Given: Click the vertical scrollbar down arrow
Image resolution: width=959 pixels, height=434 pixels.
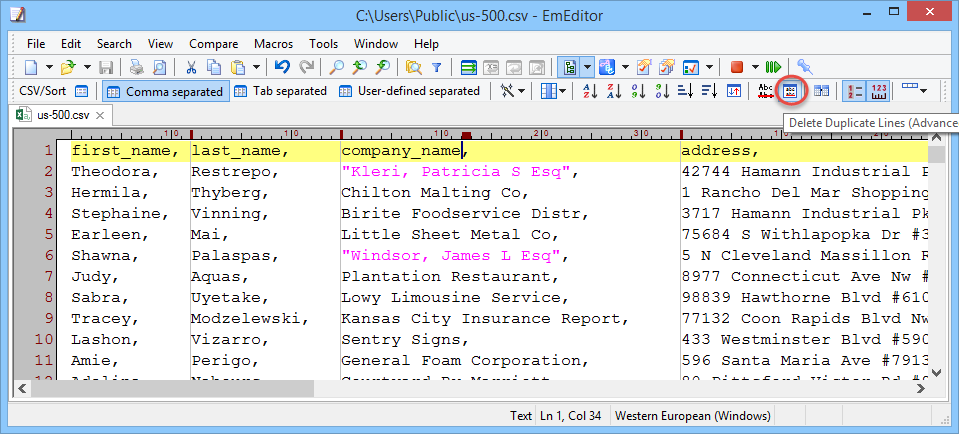Looking at the screenshot, I should [x=936, y=372].
